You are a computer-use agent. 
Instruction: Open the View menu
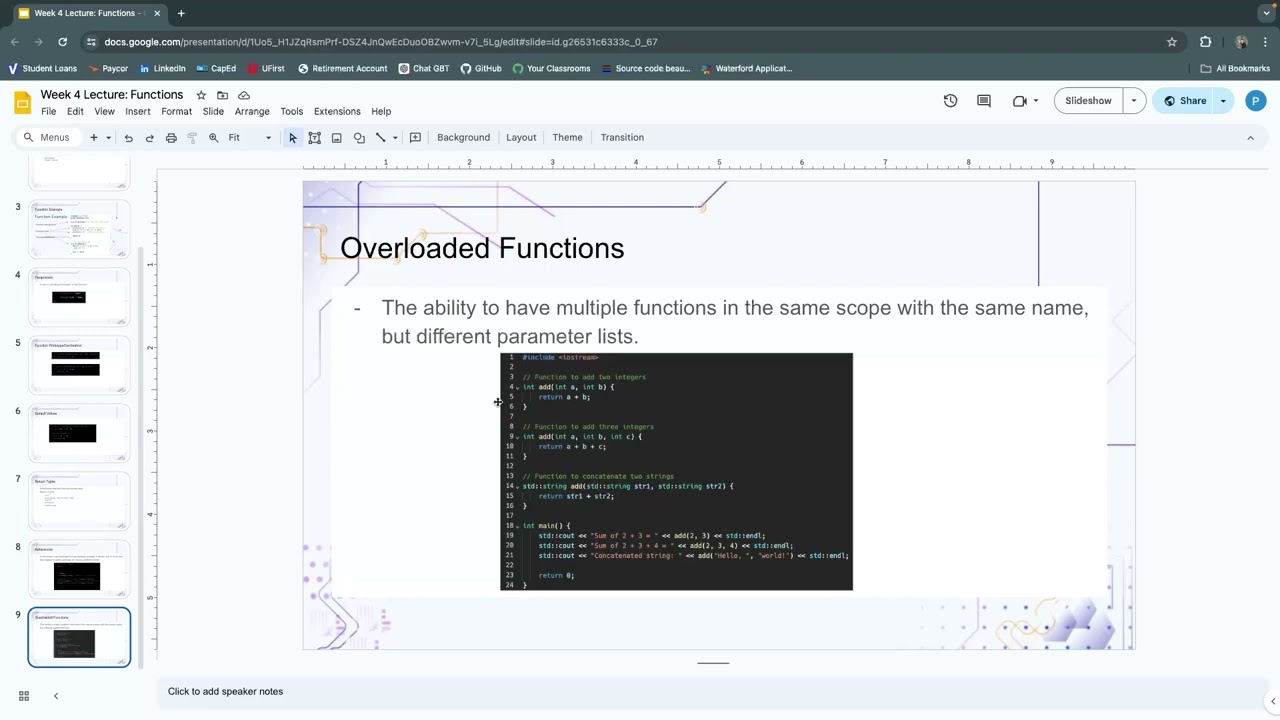104,112
